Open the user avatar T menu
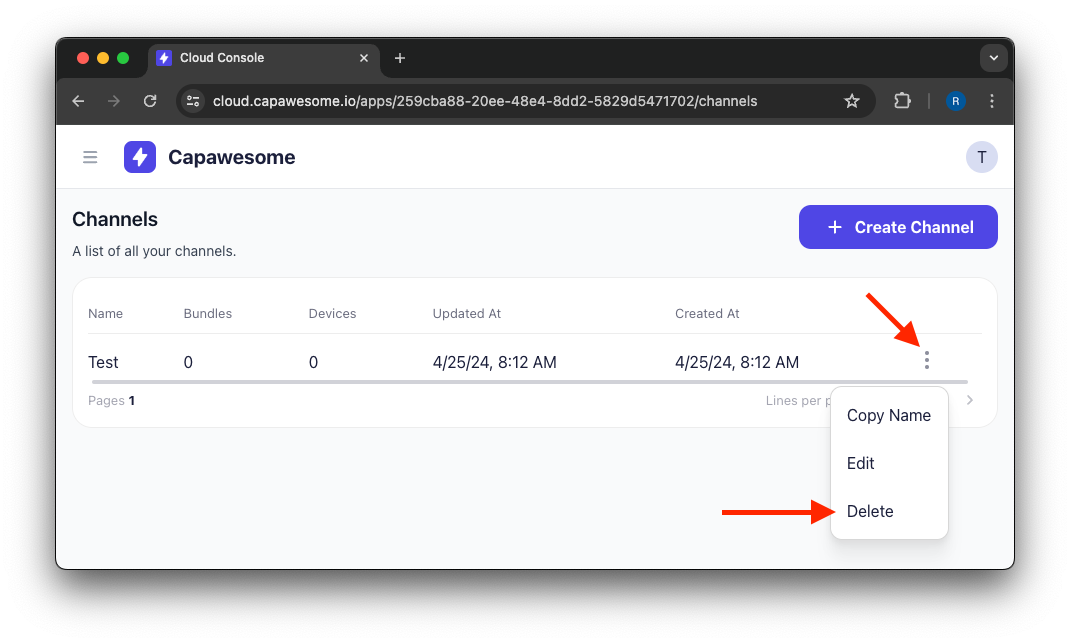Image resolution: width=1070 pixels, height=643 pixels. point(981,157)
